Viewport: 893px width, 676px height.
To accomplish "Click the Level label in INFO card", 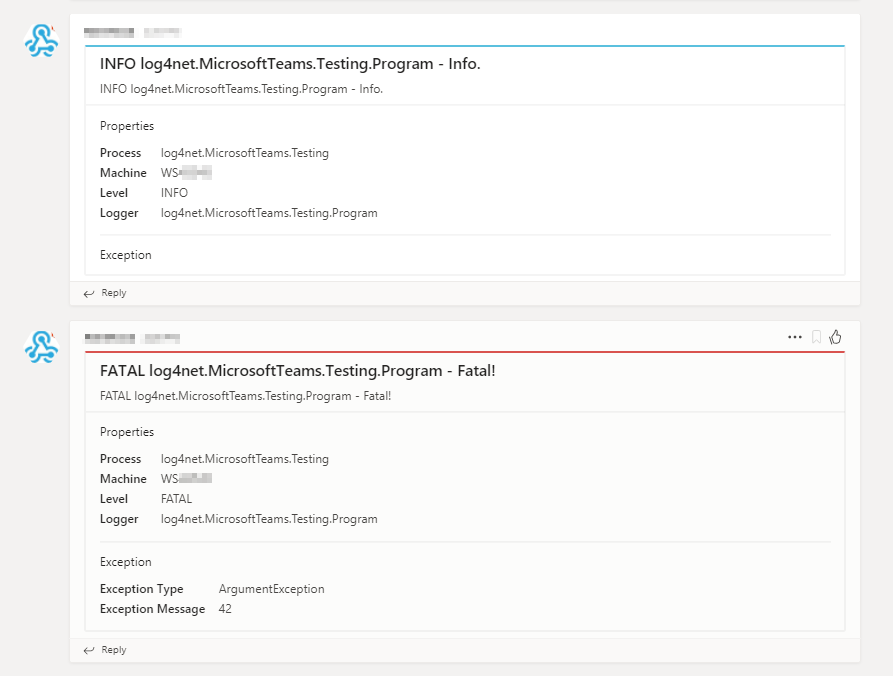I will pyautogui.click(x=113, y=192).
